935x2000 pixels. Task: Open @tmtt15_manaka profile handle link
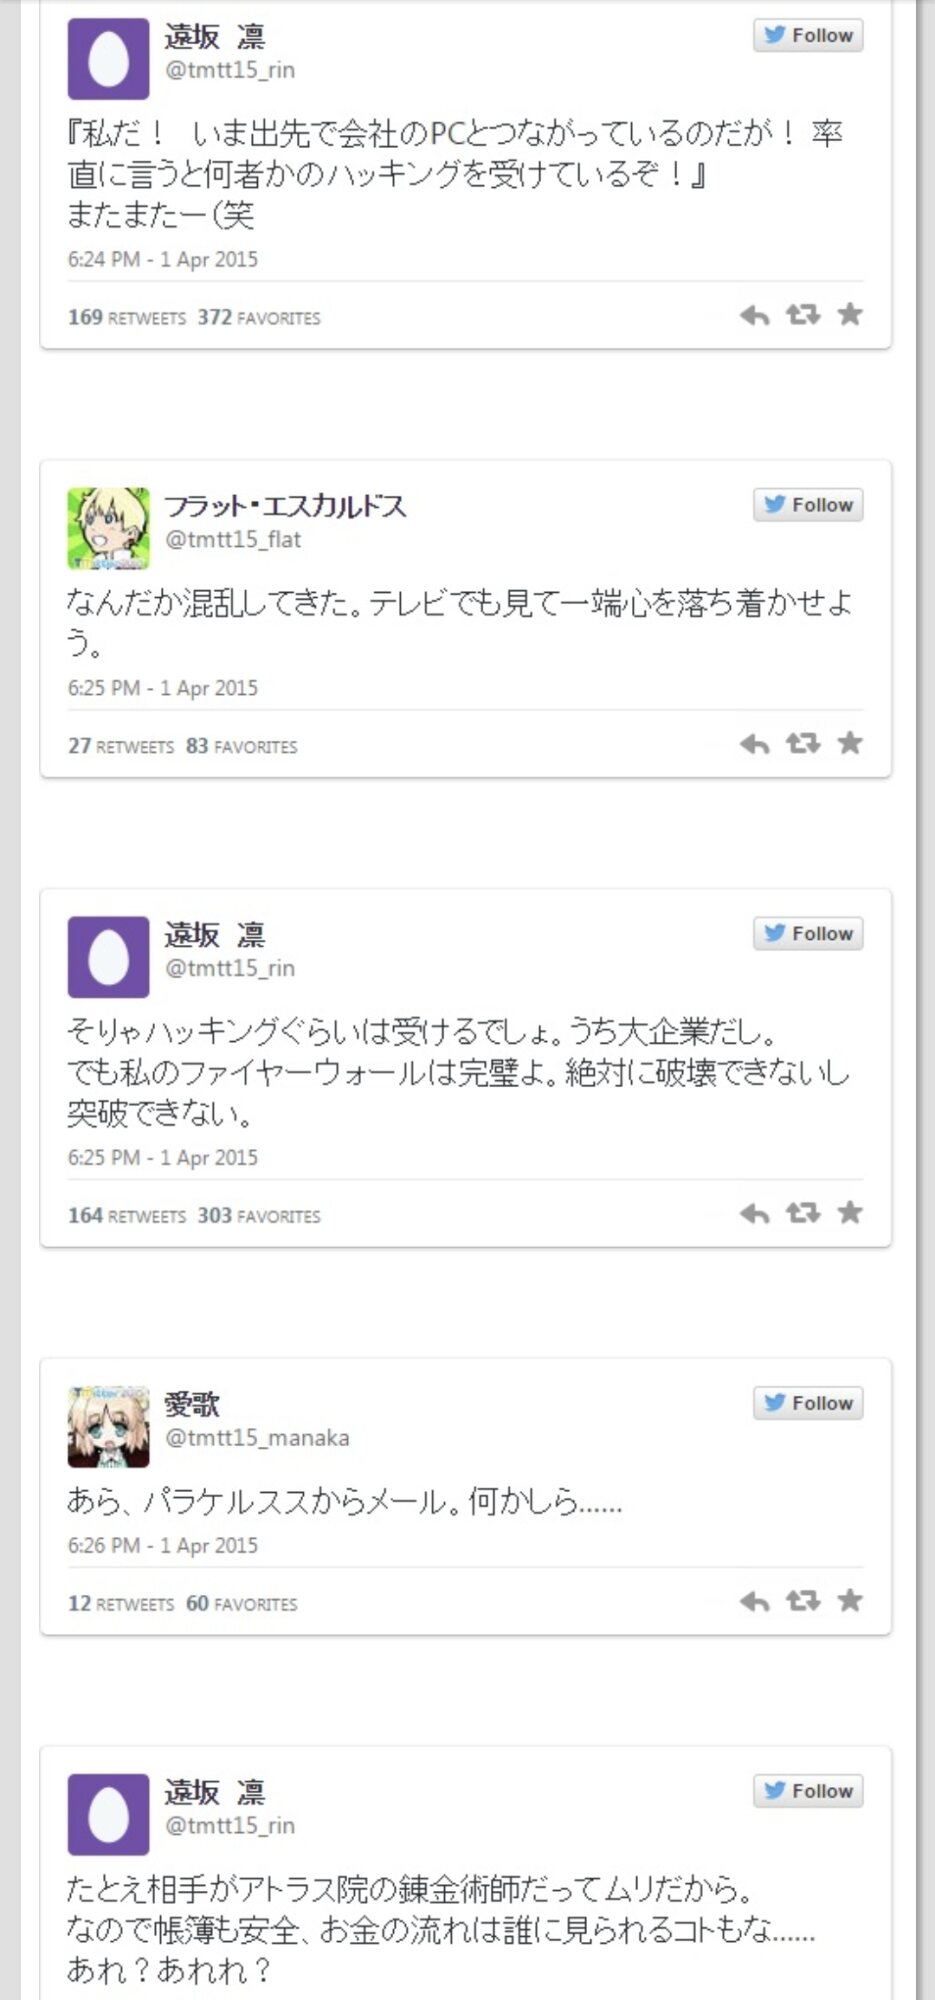click(x=257, y=1438)
